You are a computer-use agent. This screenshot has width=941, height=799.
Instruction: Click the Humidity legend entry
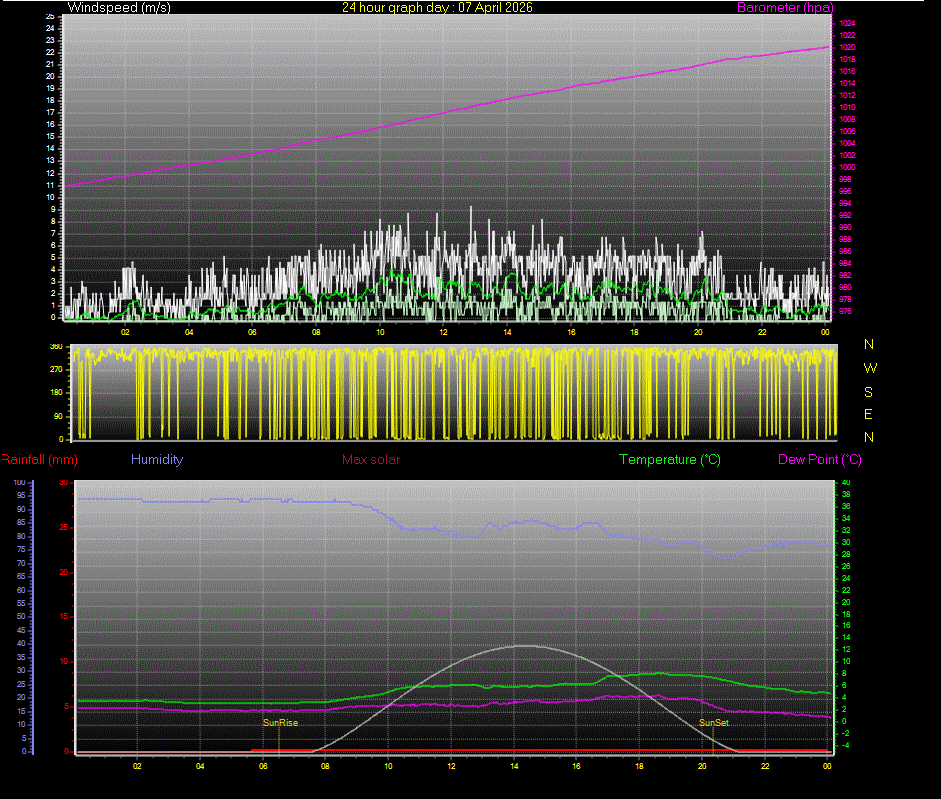(x=156, y=459)
